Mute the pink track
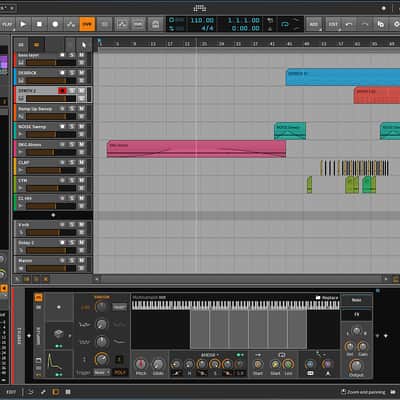400x400 pixels. point(81,144)
